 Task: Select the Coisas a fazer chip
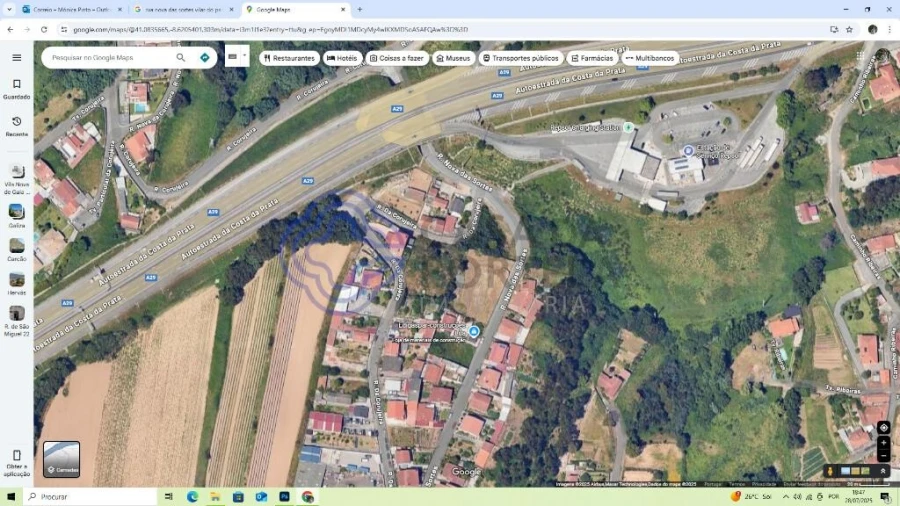[x=397, y=58]
